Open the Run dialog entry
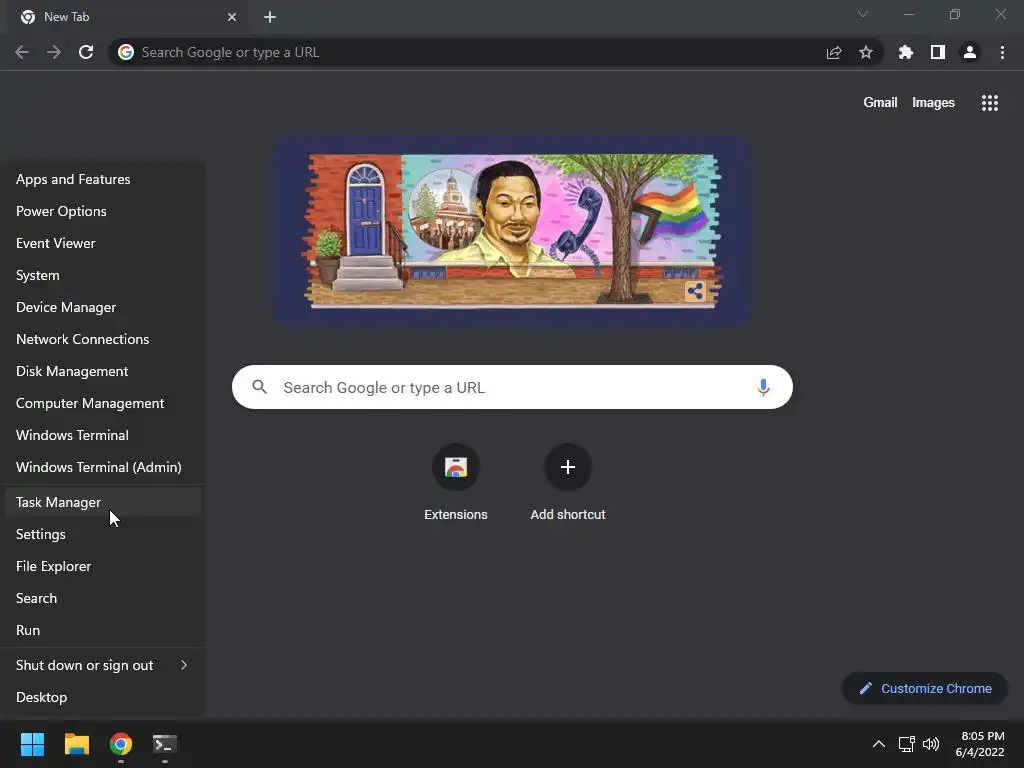This screenshot has height=768, width=1024. click(x=103, y=630)
